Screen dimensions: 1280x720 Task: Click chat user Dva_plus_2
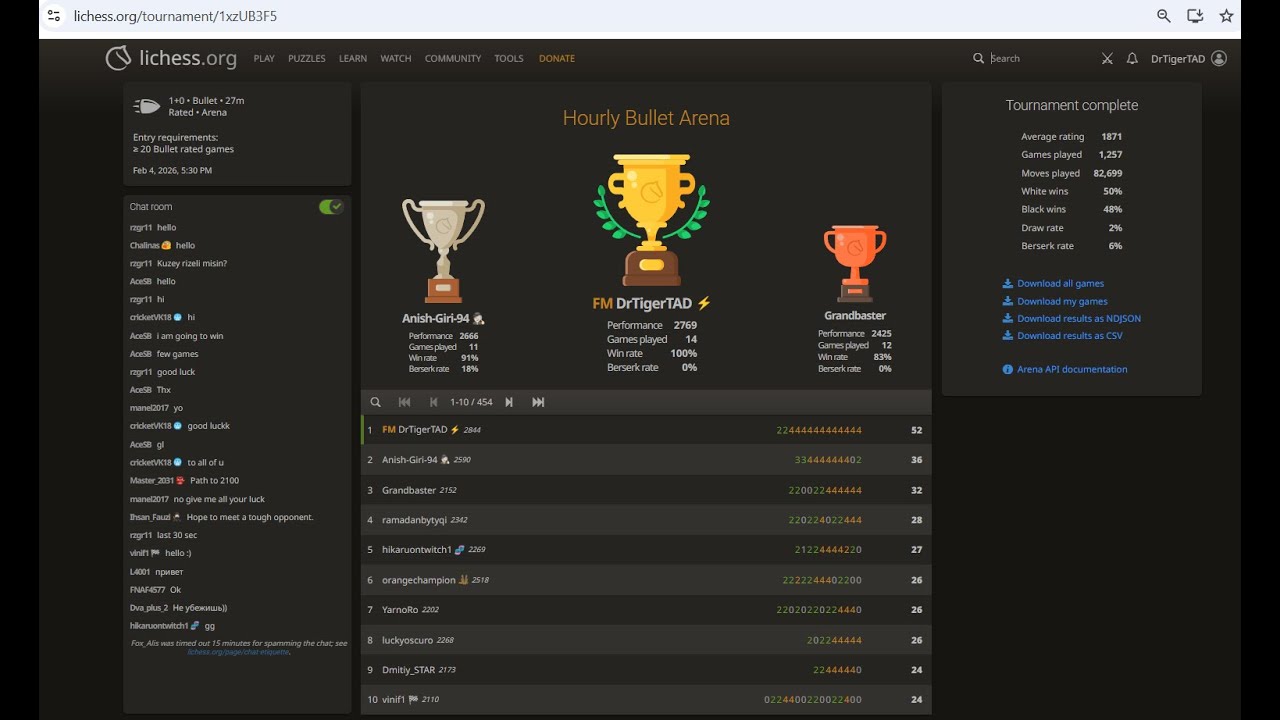149,608
